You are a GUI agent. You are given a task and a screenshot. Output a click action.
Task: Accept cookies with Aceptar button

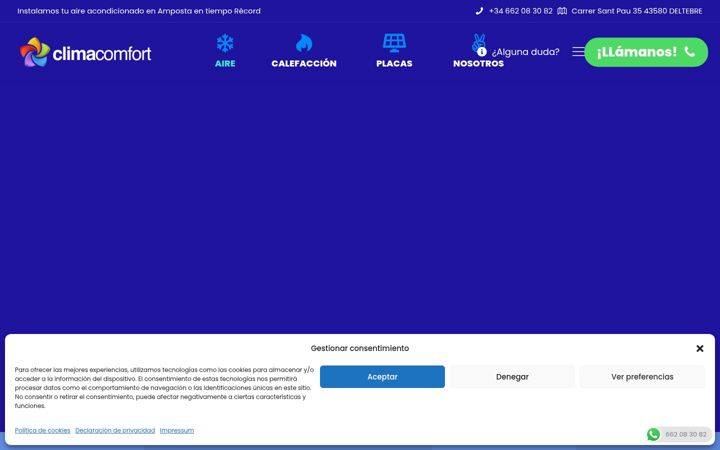[x=382, y=377]
